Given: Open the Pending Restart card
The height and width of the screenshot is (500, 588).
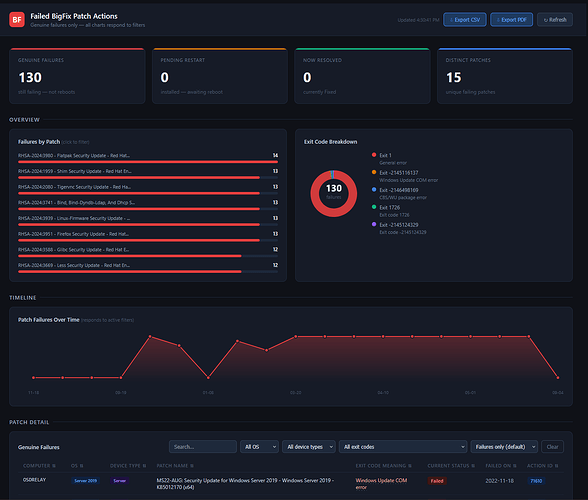Looking at the screenshot, I should [220, 76].
